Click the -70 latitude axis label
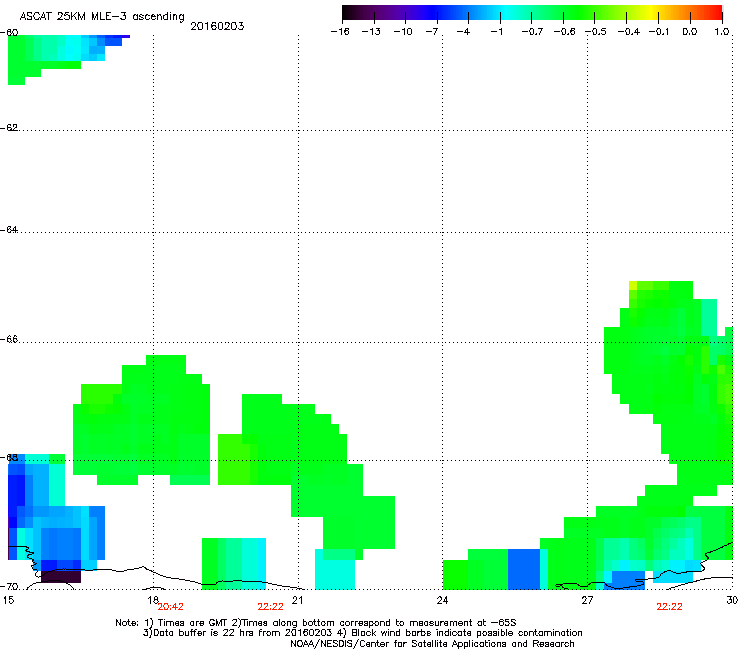This screenshot has width=740, height=650. (9, 587)
